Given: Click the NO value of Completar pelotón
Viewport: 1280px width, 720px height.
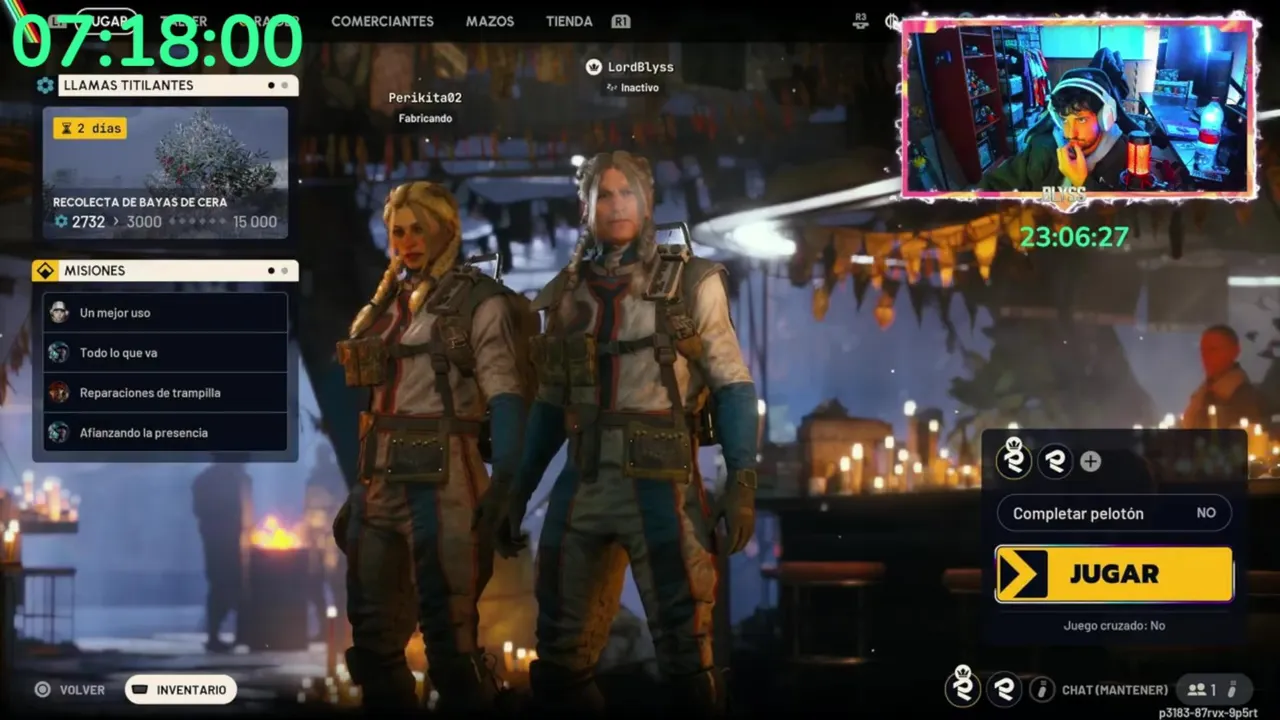Looking at the screenshot, I should (1206, 513).
